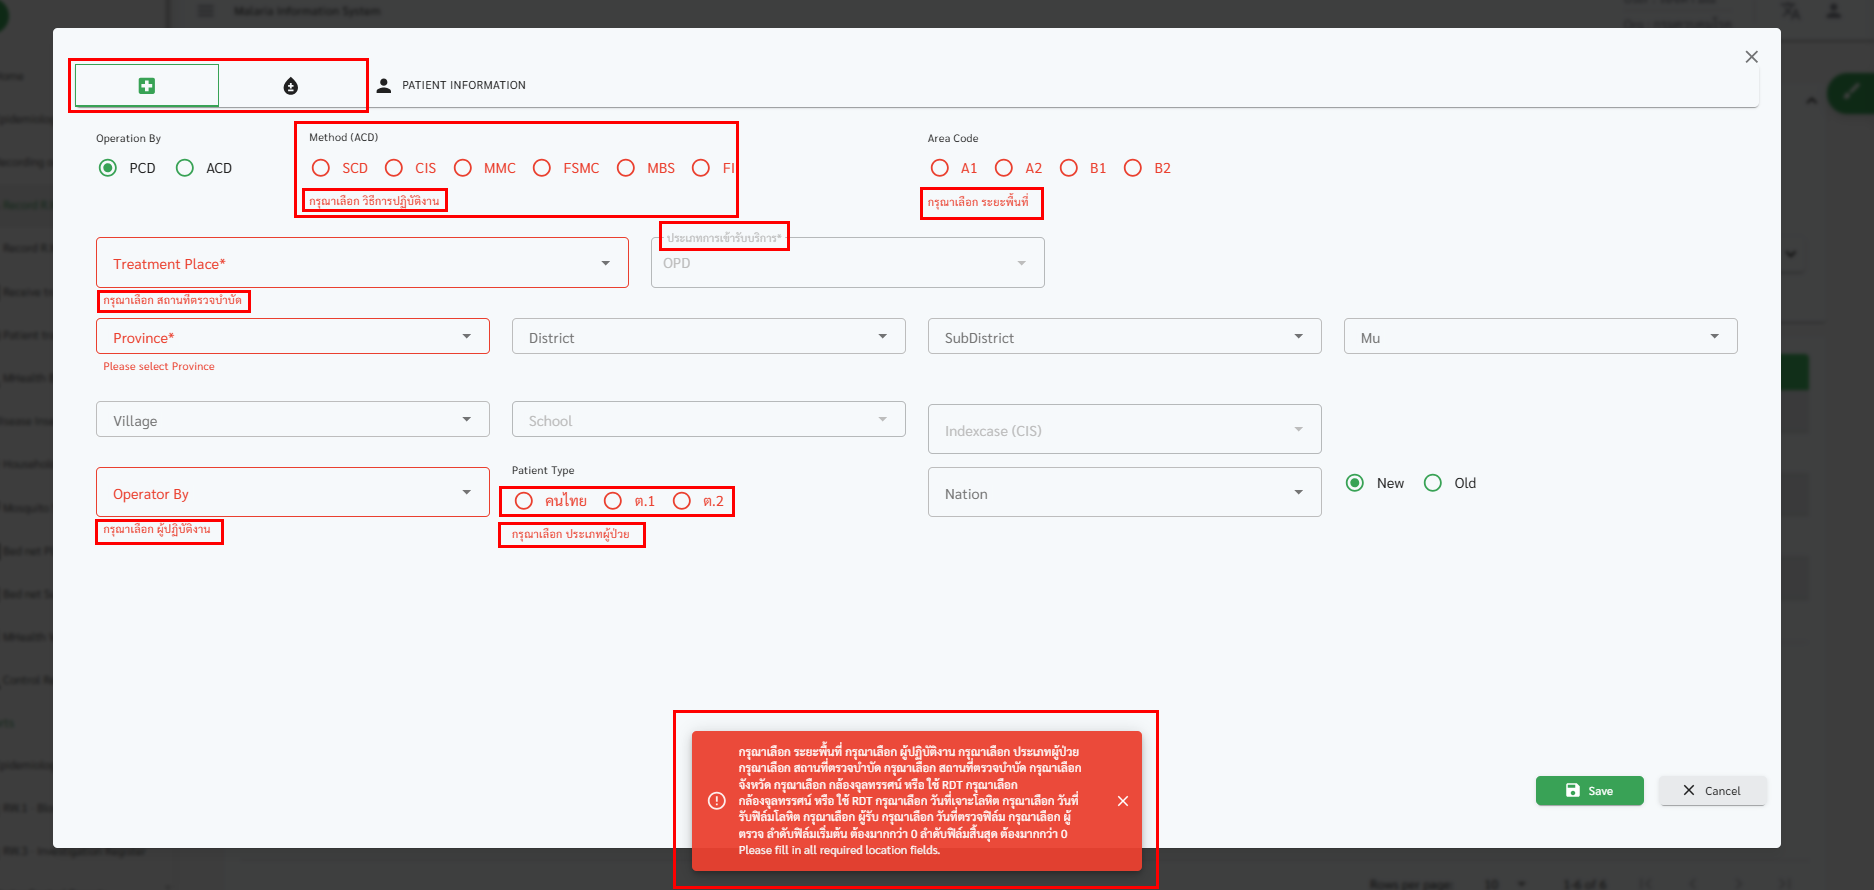
Task: Select area code B1
Action: (x=1069, y=168)
